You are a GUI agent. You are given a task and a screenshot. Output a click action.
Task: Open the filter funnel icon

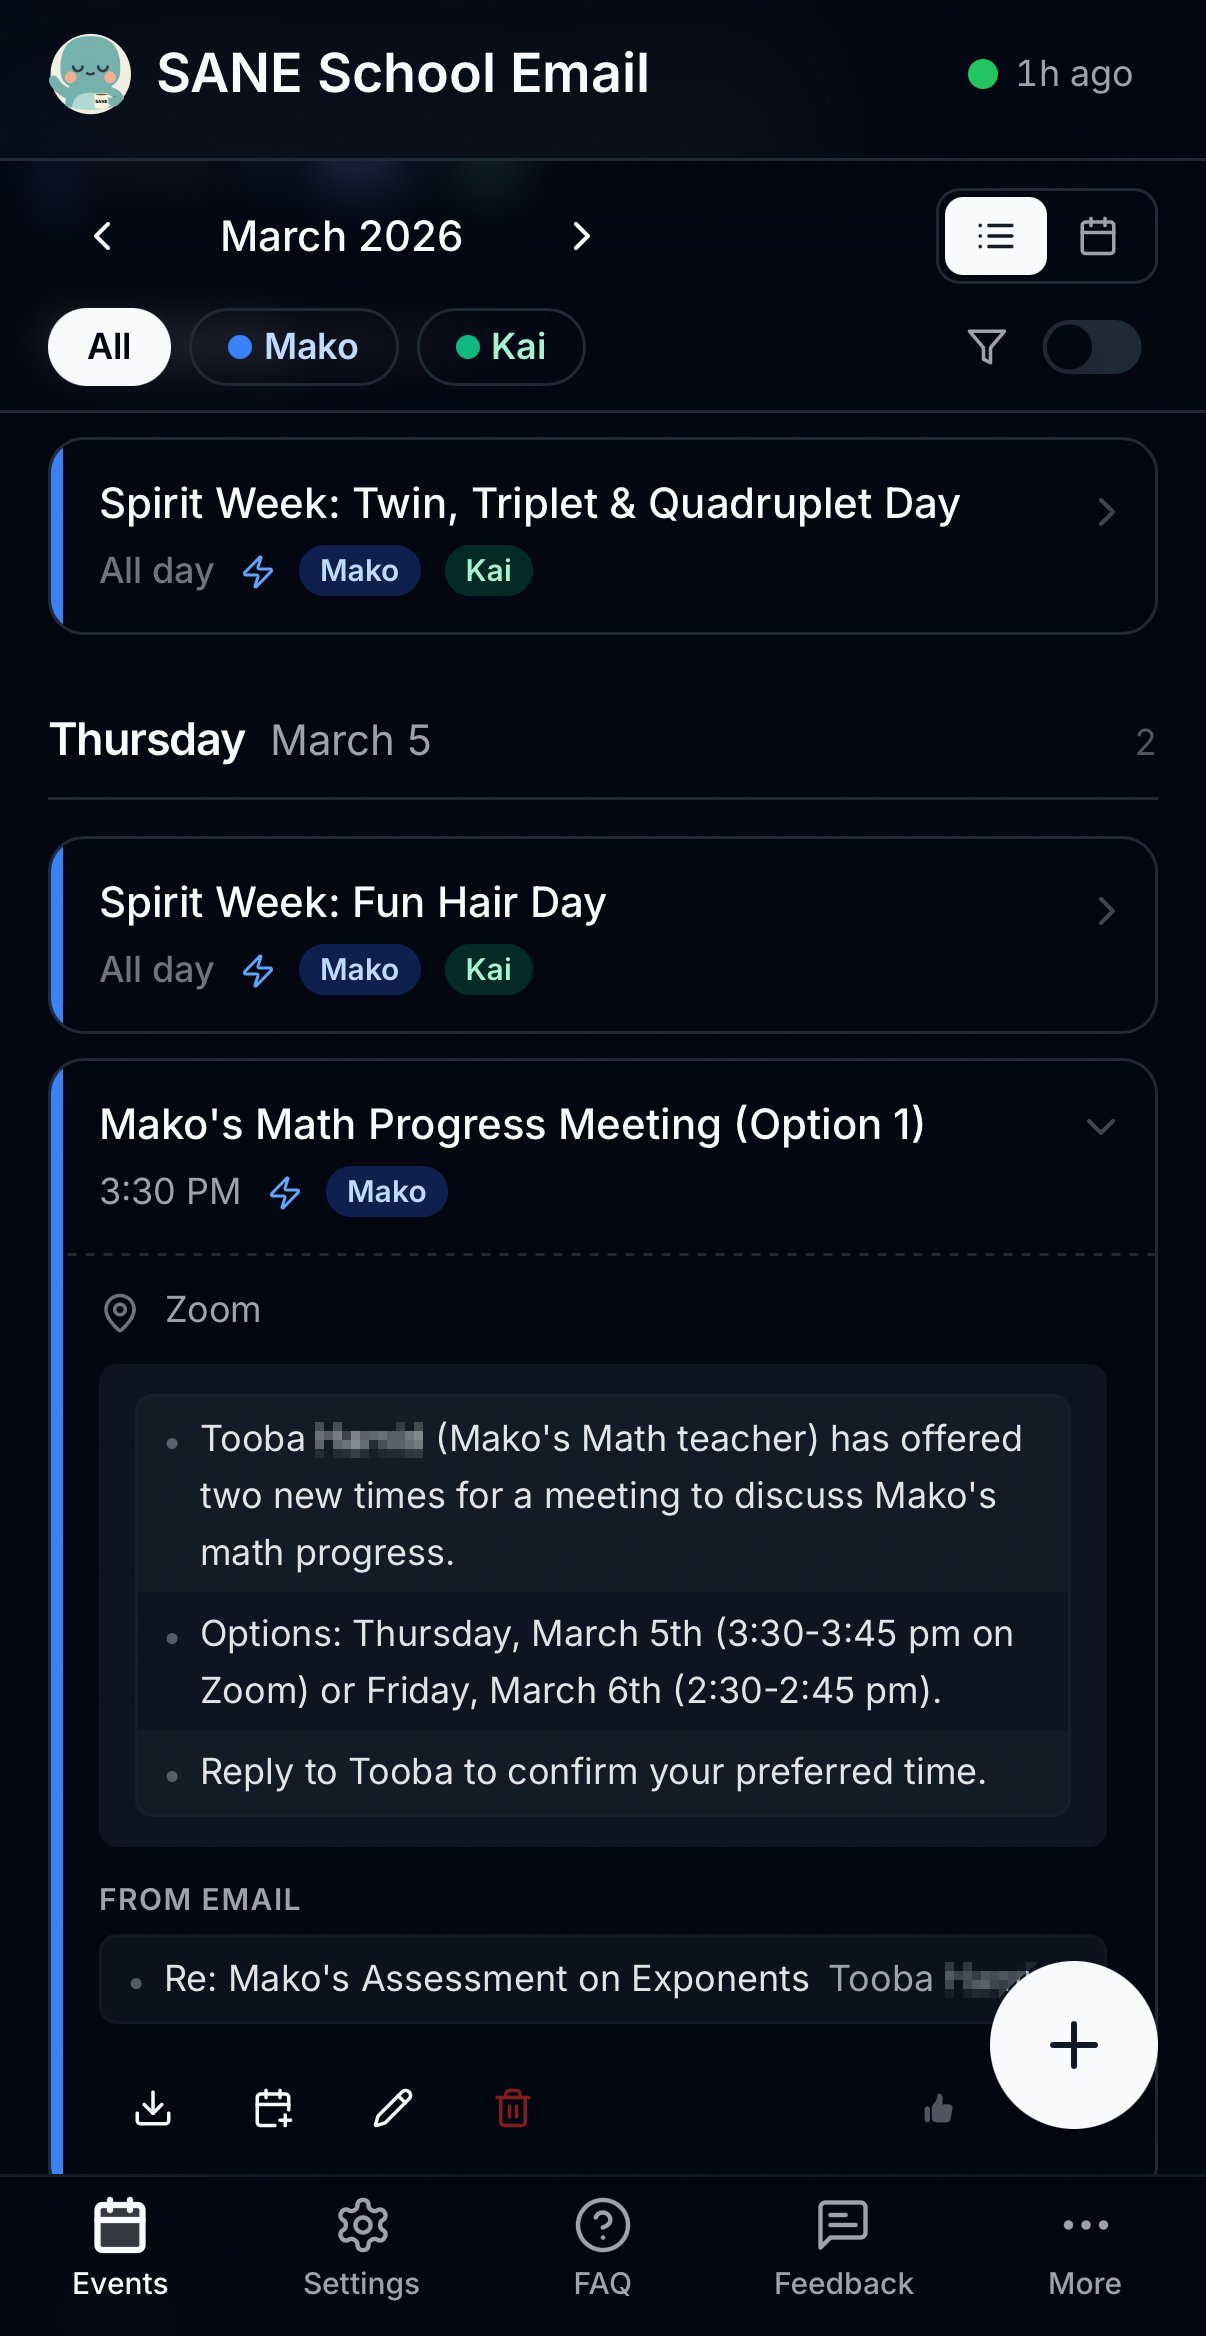pyautogui.click(x=986, y=347)
